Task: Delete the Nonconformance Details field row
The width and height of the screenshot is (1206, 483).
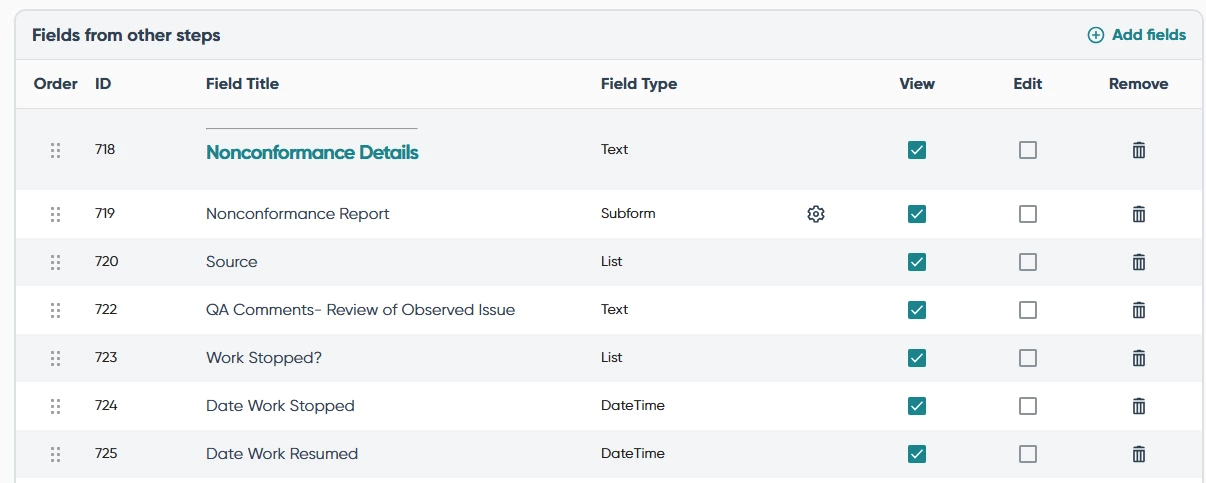Action: click(1138, 150)
